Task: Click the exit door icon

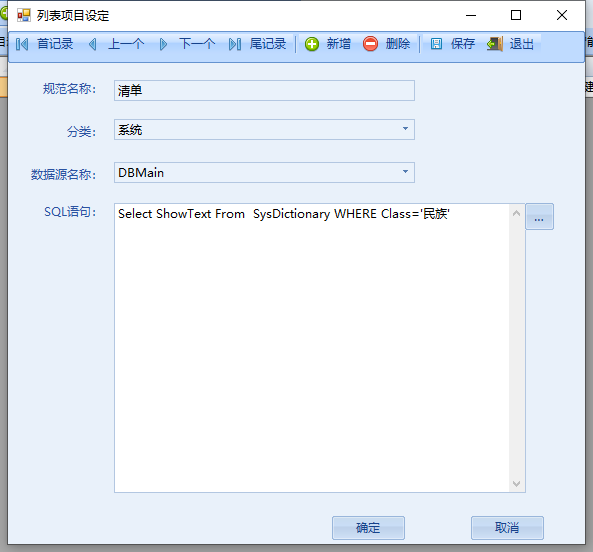Action: pyautogui.click(x=495, y=44)
